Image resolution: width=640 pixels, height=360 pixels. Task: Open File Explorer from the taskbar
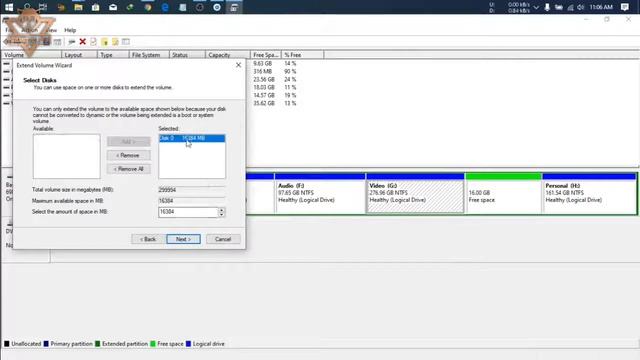(x=78, y=7)
